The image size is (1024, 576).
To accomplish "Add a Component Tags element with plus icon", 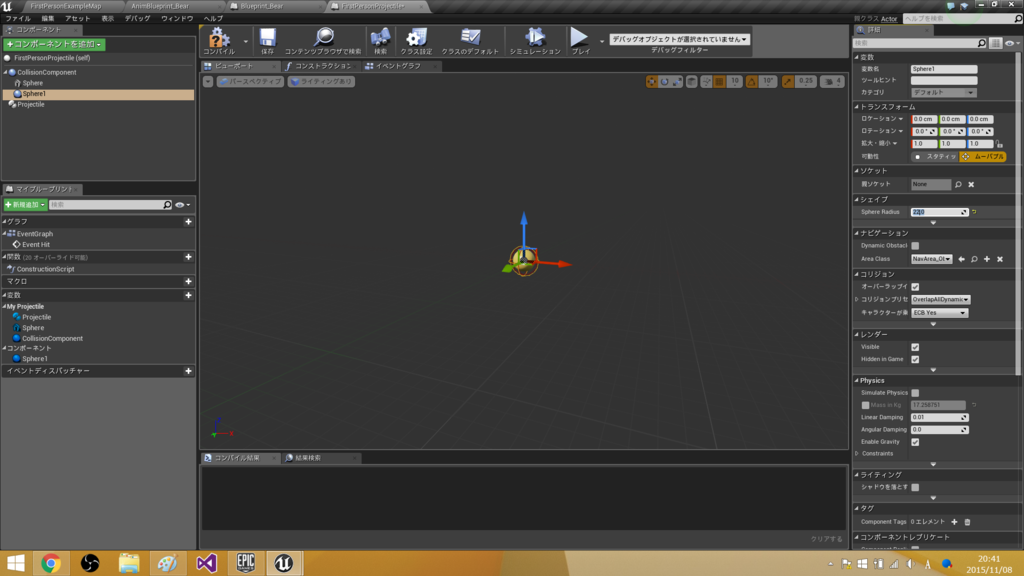I will point(954,522).
